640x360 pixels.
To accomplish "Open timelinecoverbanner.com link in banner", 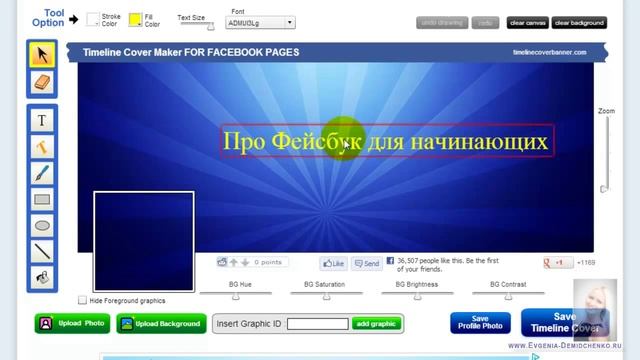I will coord(549,52).
